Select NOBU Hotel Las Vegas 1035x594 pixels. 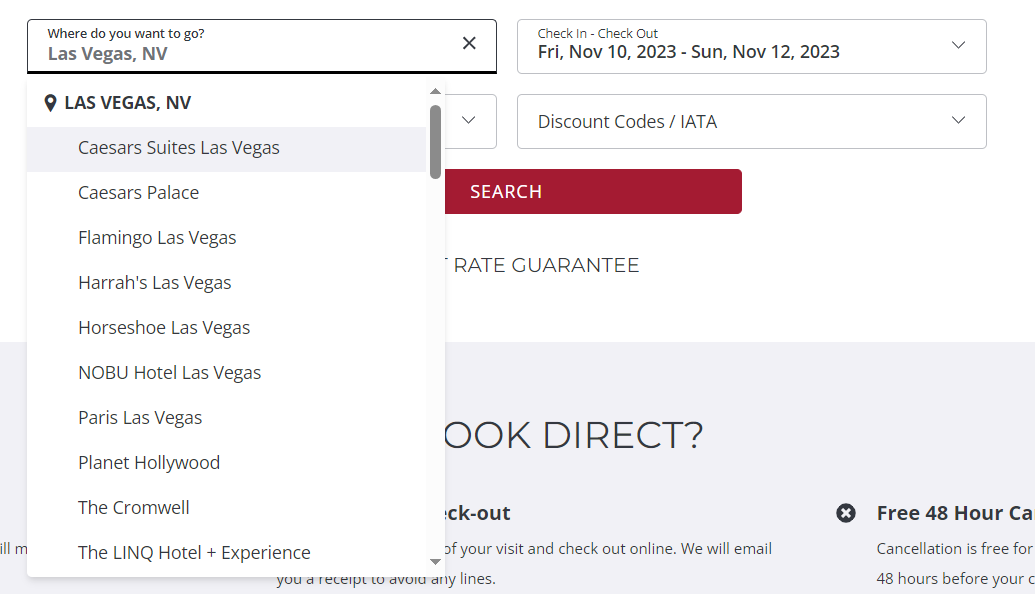pyautogui.click(x=170, y=373)
